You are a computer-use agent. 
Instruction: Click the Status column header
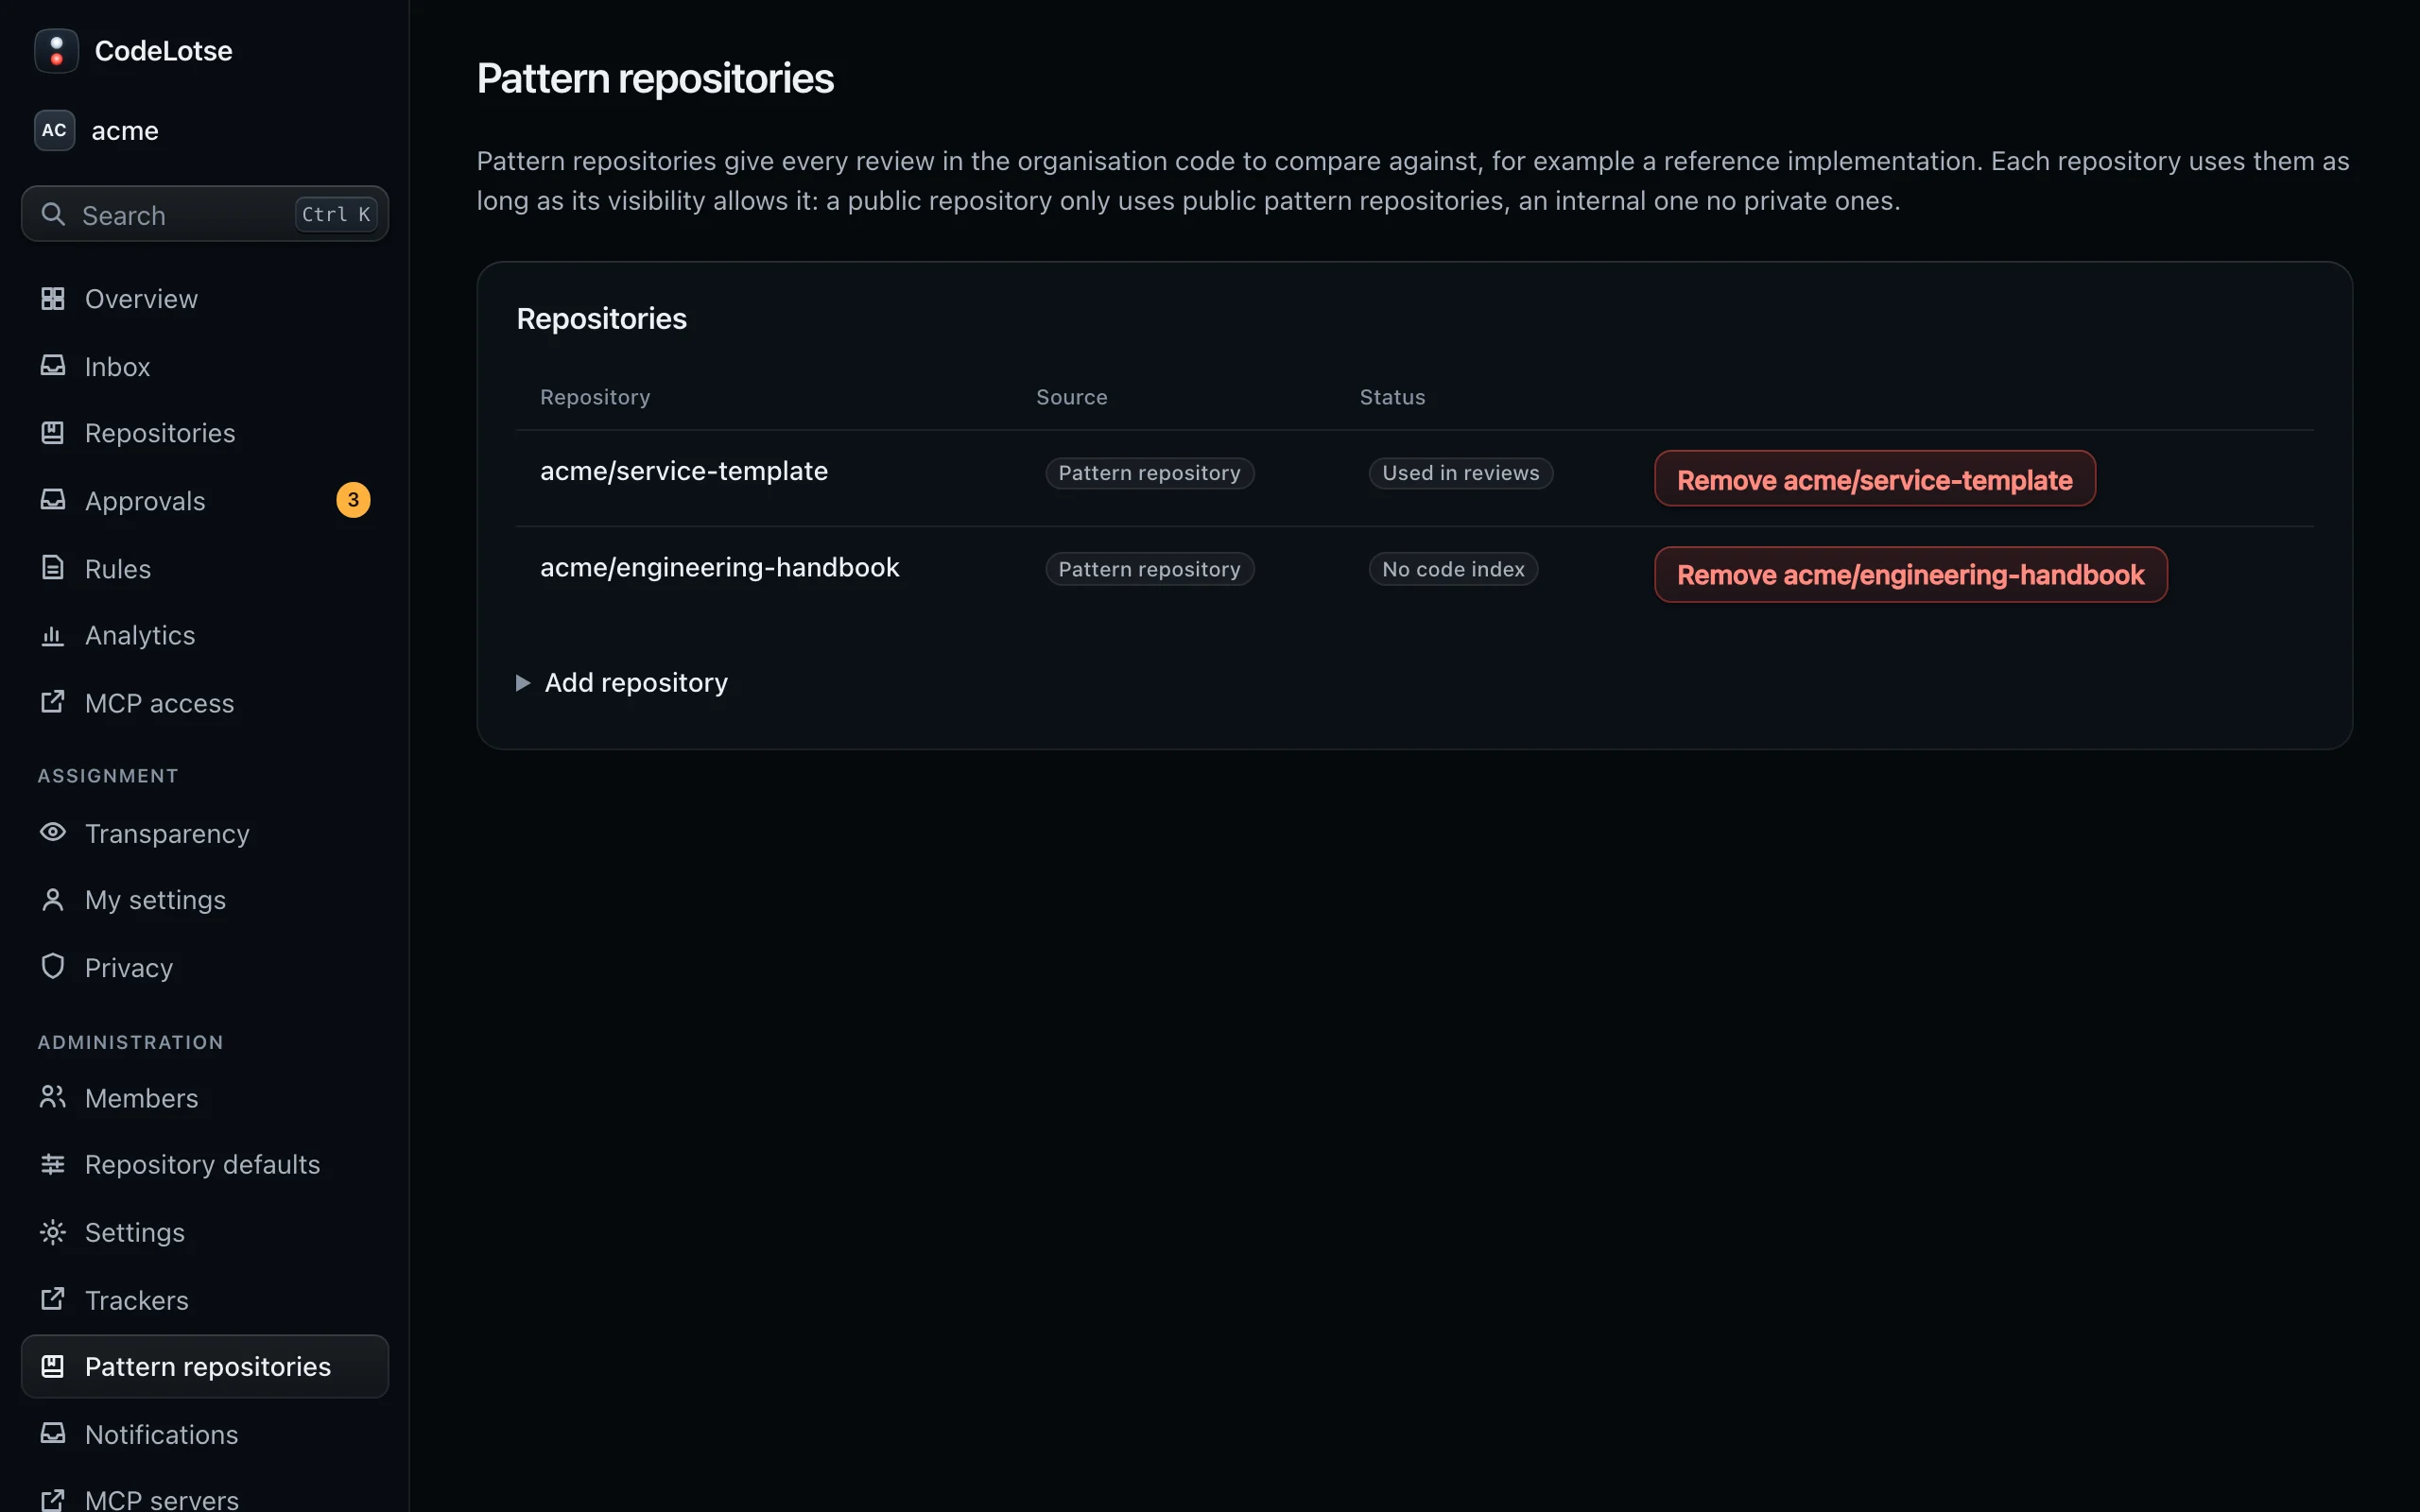(1392, 397)
